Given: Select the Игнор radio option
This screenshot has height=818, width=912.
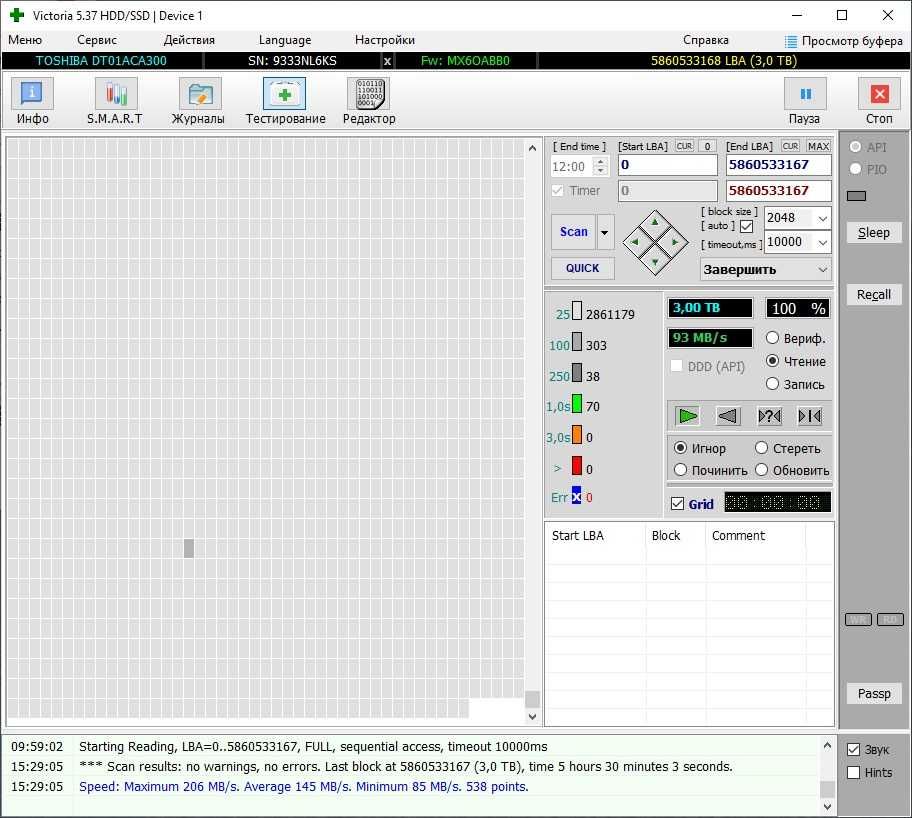Looking at the screenshot, I should click(x=680, y=447).
